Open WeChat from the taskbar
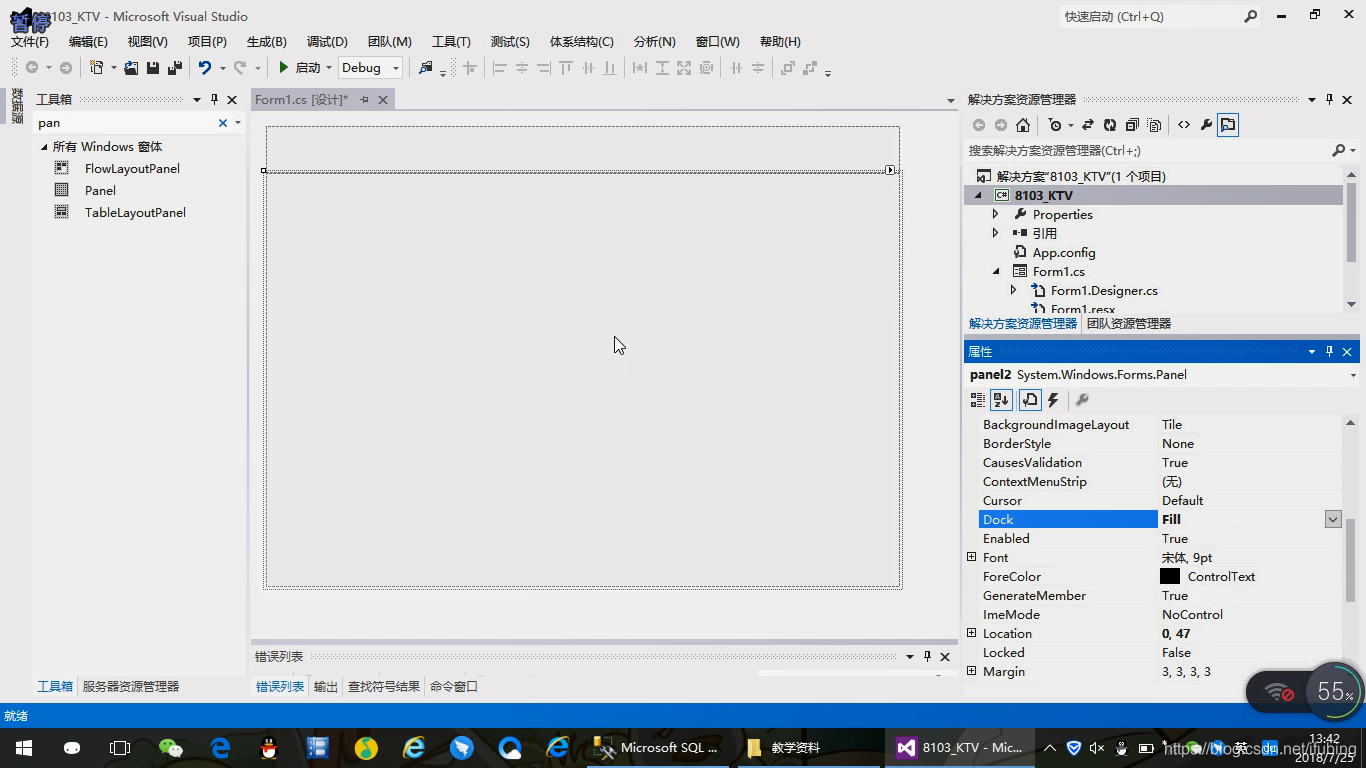 point(171,747)
